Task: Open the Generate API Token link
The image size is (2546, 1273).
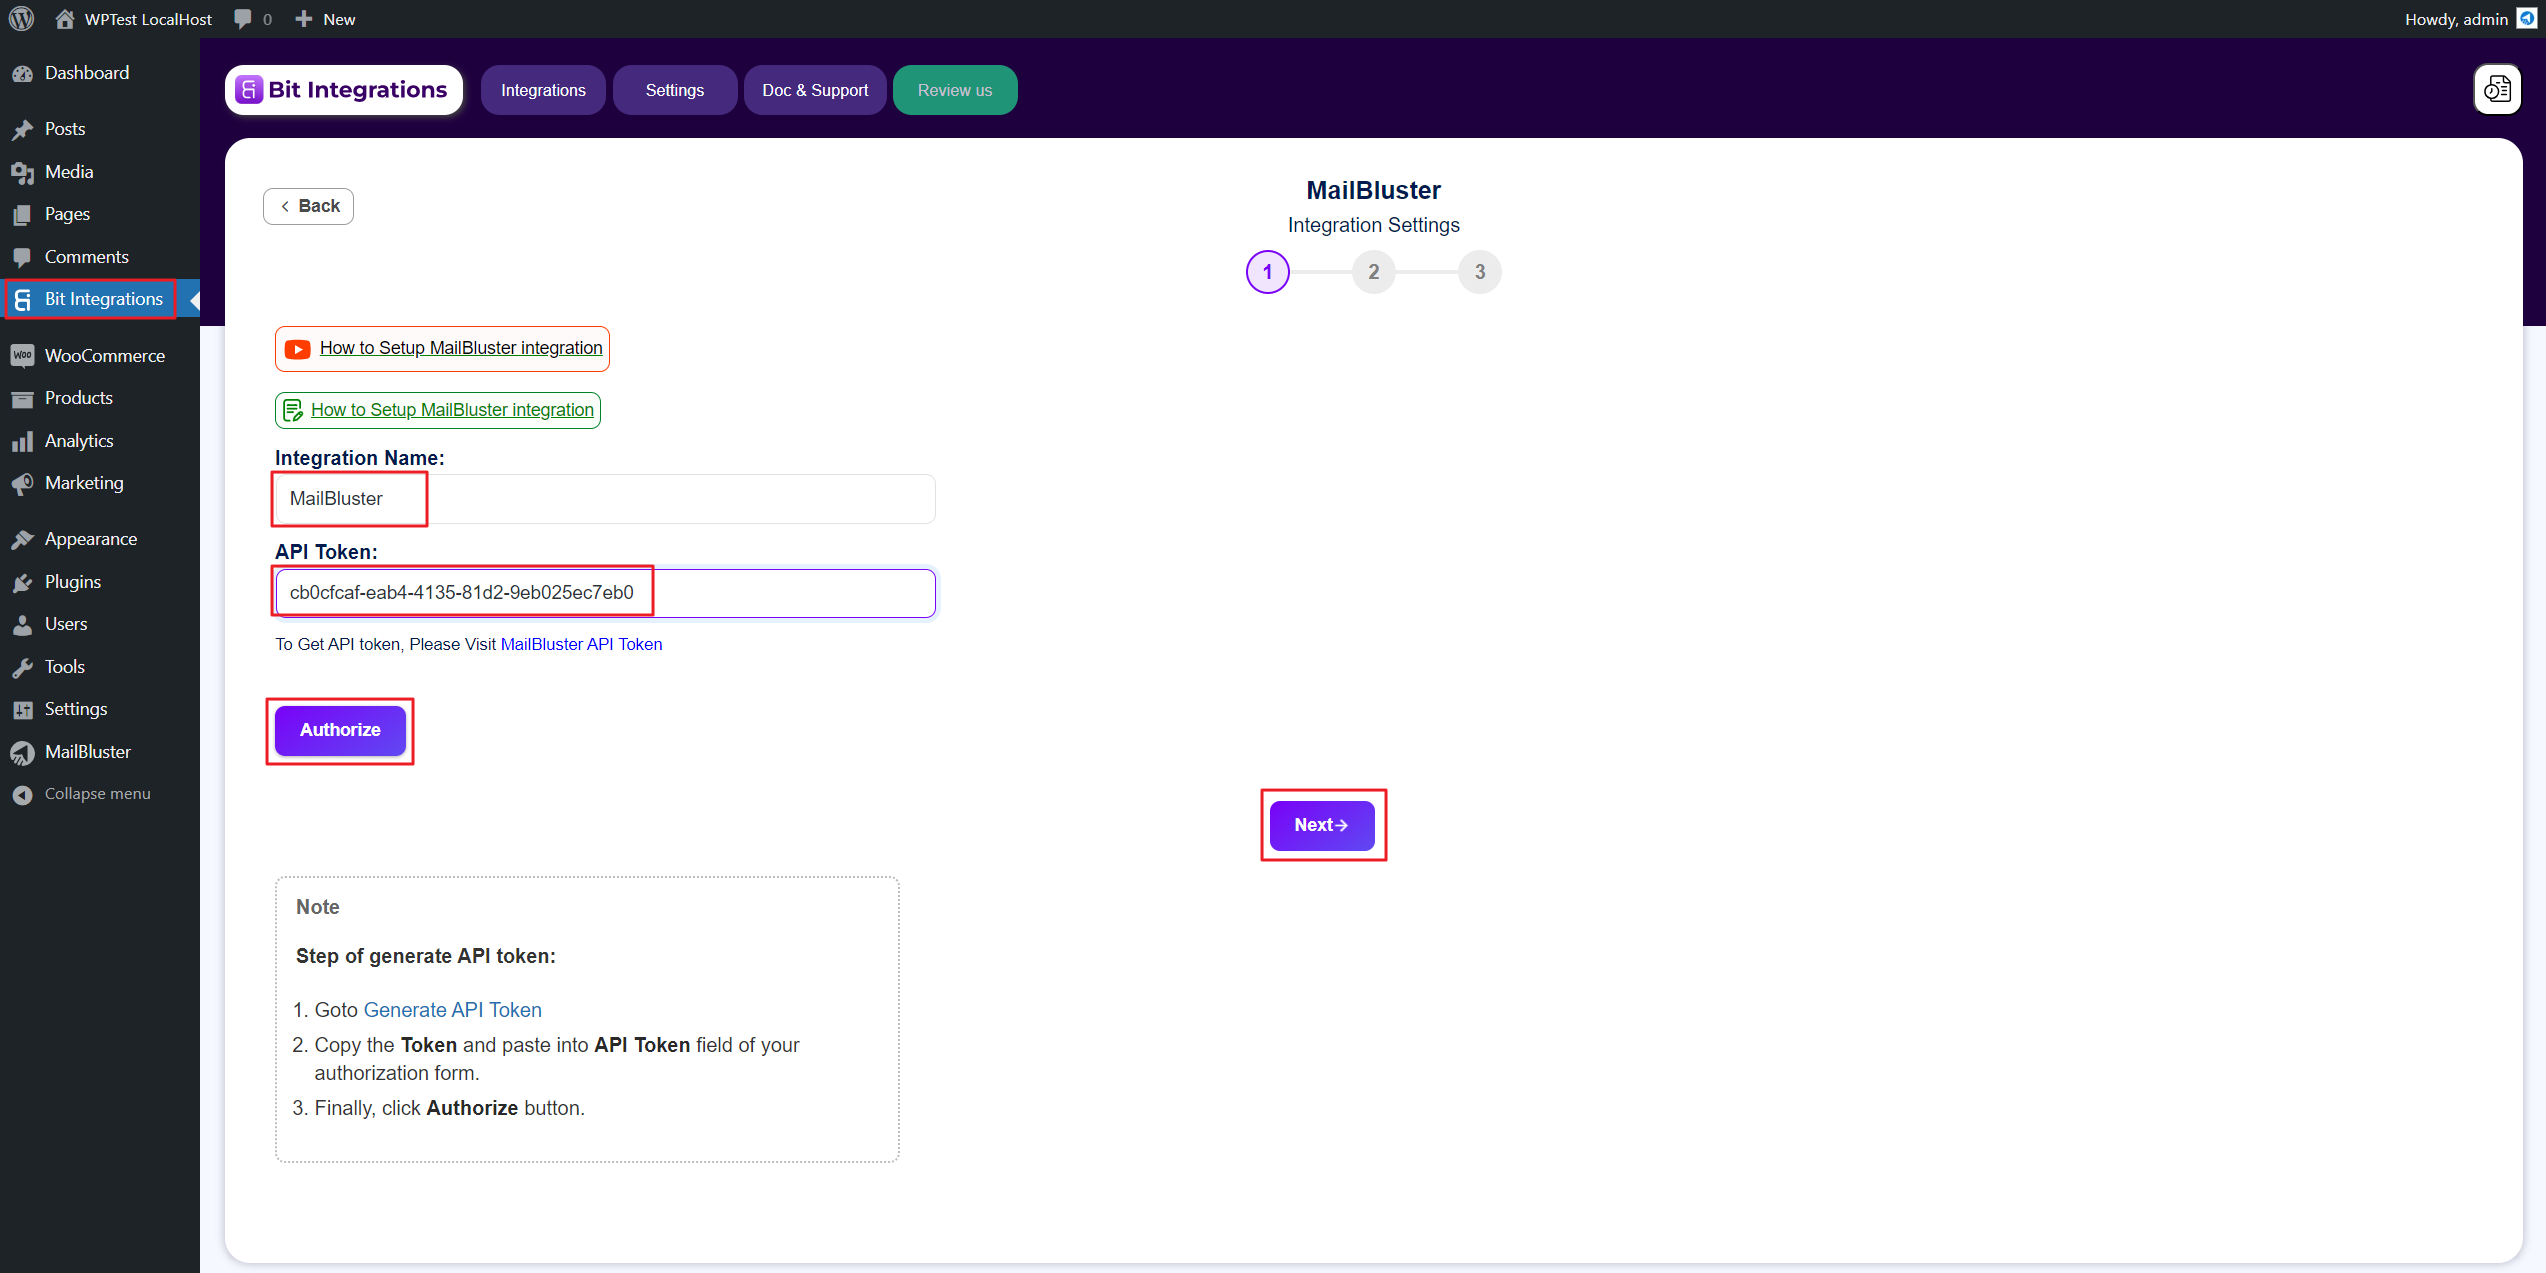Action: [452, 1010]
